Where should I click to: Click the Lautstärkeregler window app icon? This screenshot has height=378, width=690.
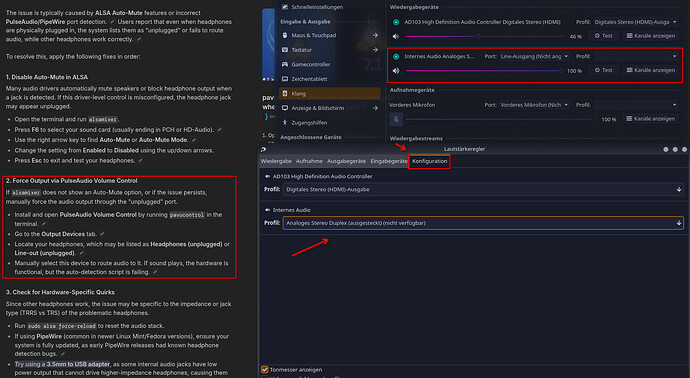(264, 149)
